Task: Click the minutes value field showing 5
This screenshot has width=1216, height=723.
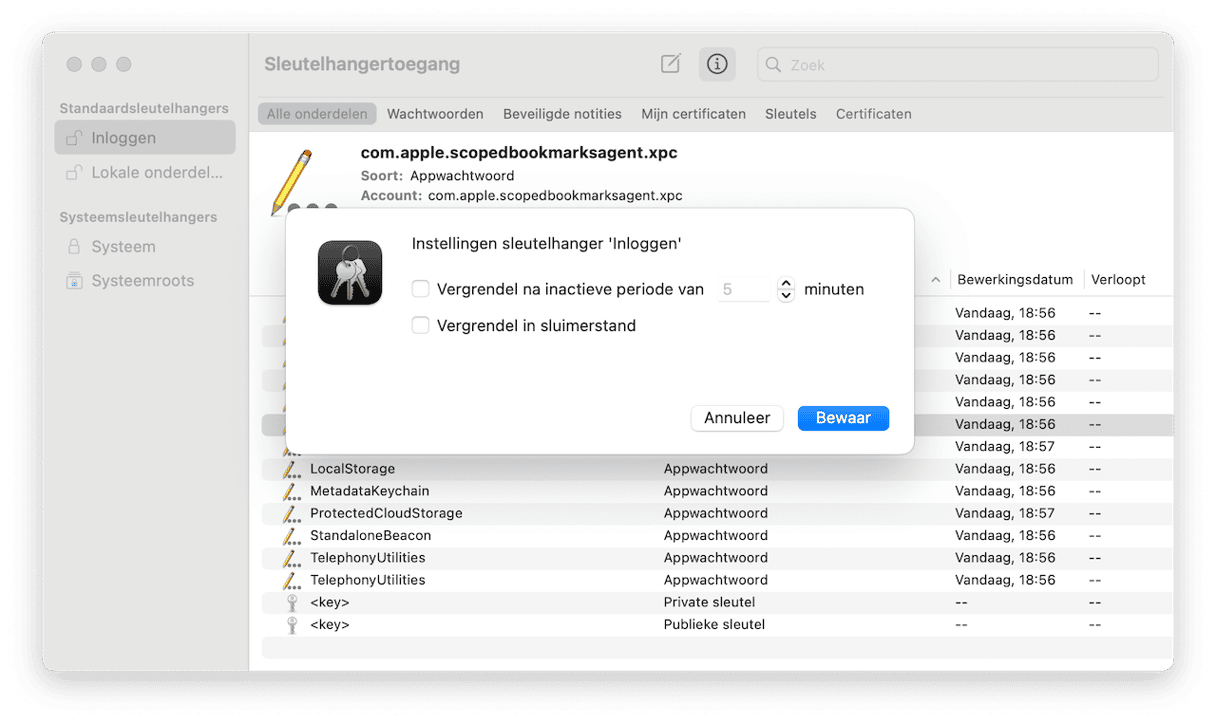Action: 744,289
